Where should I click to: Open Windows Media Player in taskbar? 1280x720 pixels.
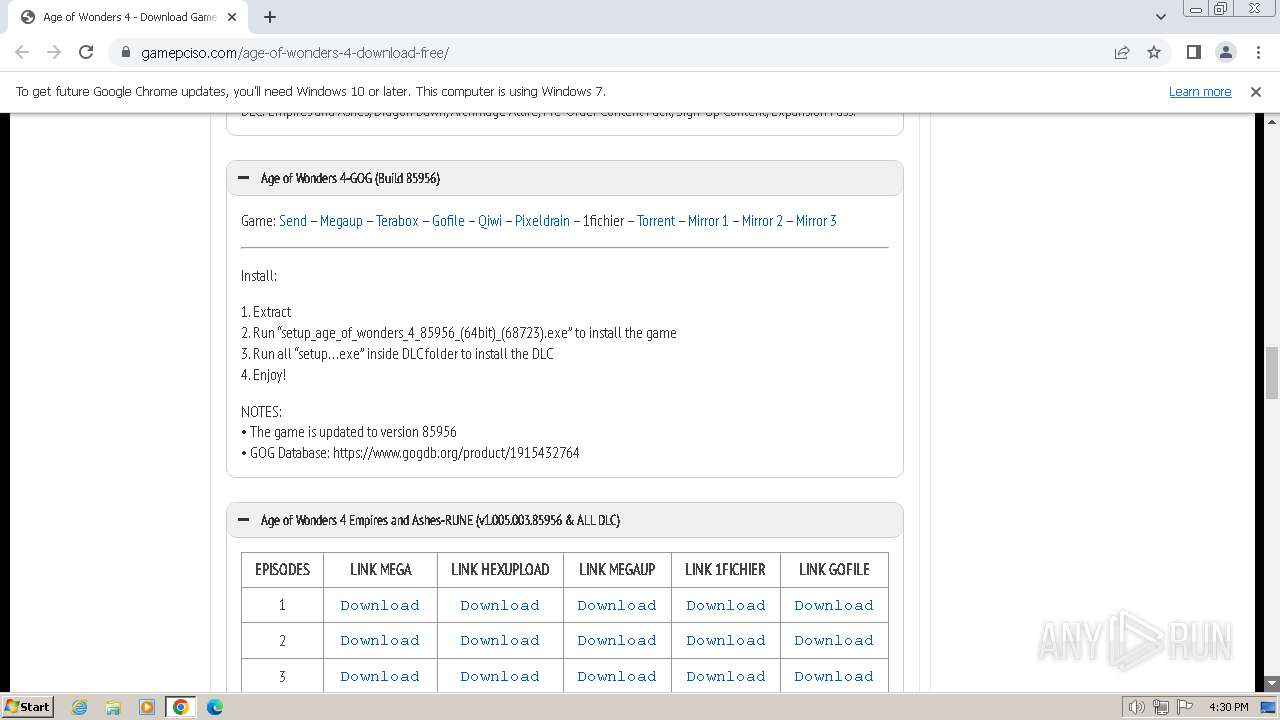click(x=147, y=707)
